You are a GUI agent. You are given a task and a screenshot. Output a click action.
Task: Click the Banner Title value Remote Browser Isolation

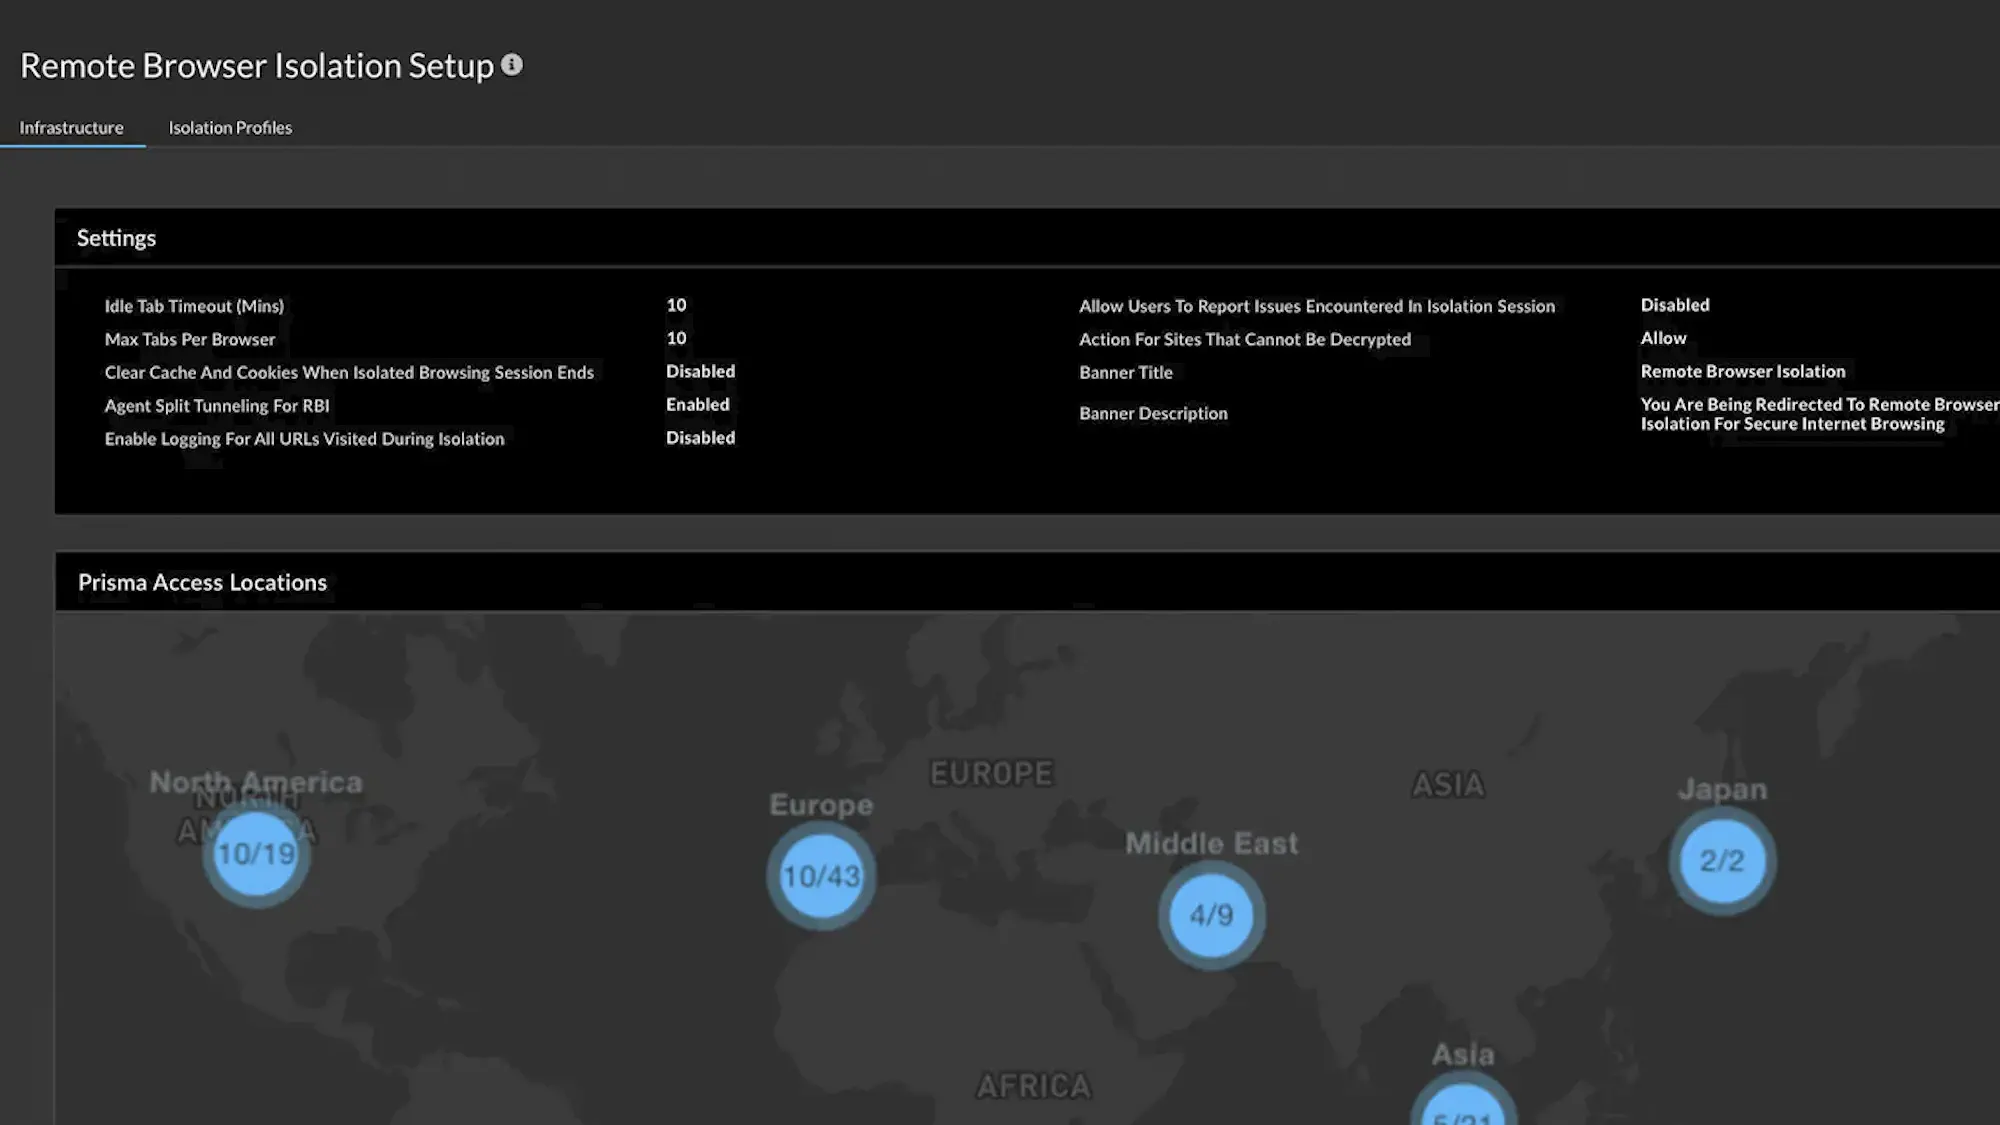click(1742, 371)
